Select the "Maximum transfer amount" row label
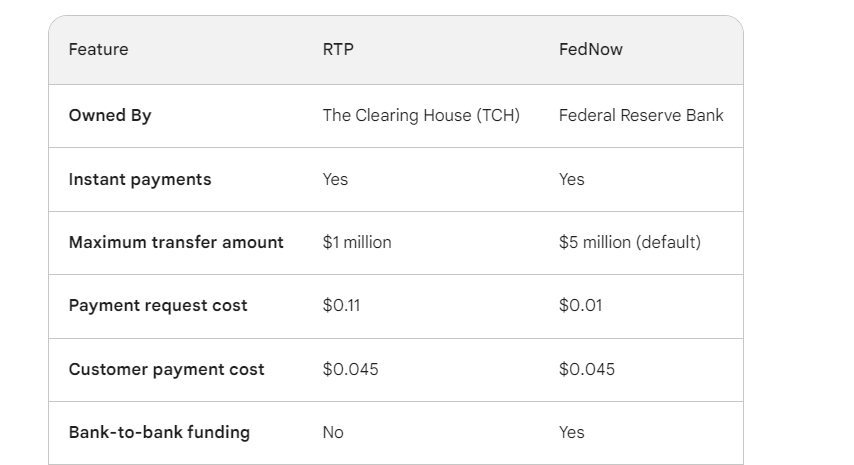 (176, 242)
